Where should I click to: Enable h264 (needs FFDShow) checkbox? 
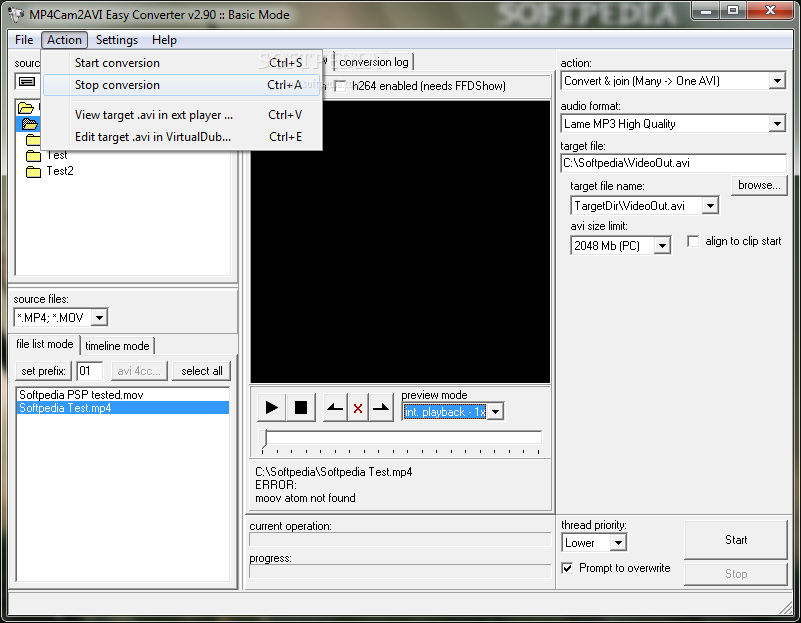click(x=340, y=86)
